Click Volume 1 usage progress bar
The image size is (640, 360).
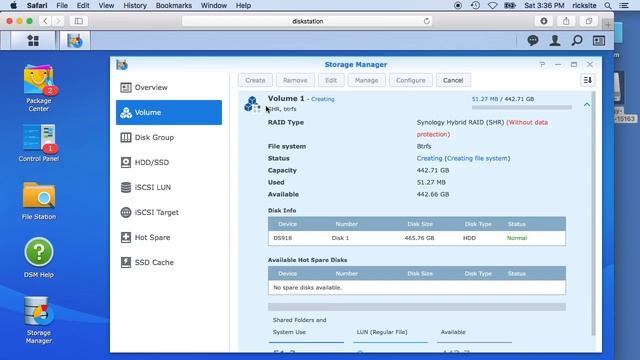[522, 107]
